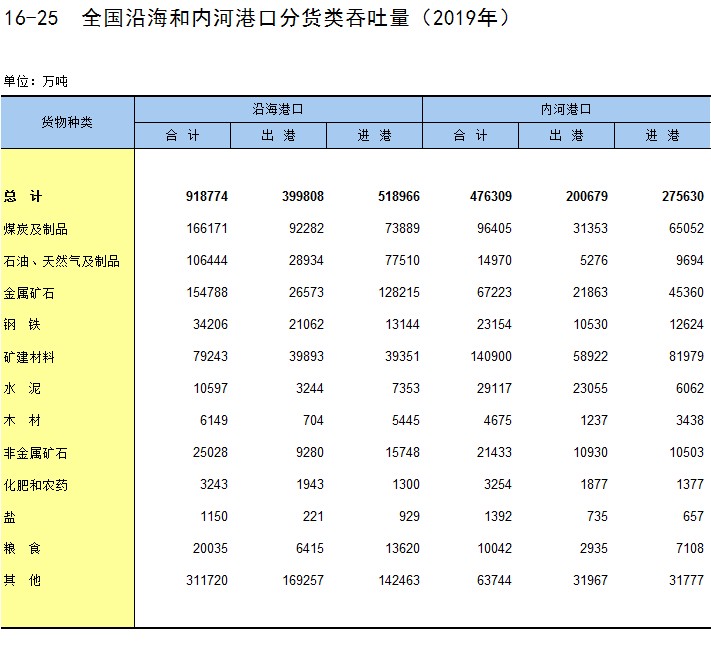
Task: Click the petroleum value 77510
Action: [403, 260]
